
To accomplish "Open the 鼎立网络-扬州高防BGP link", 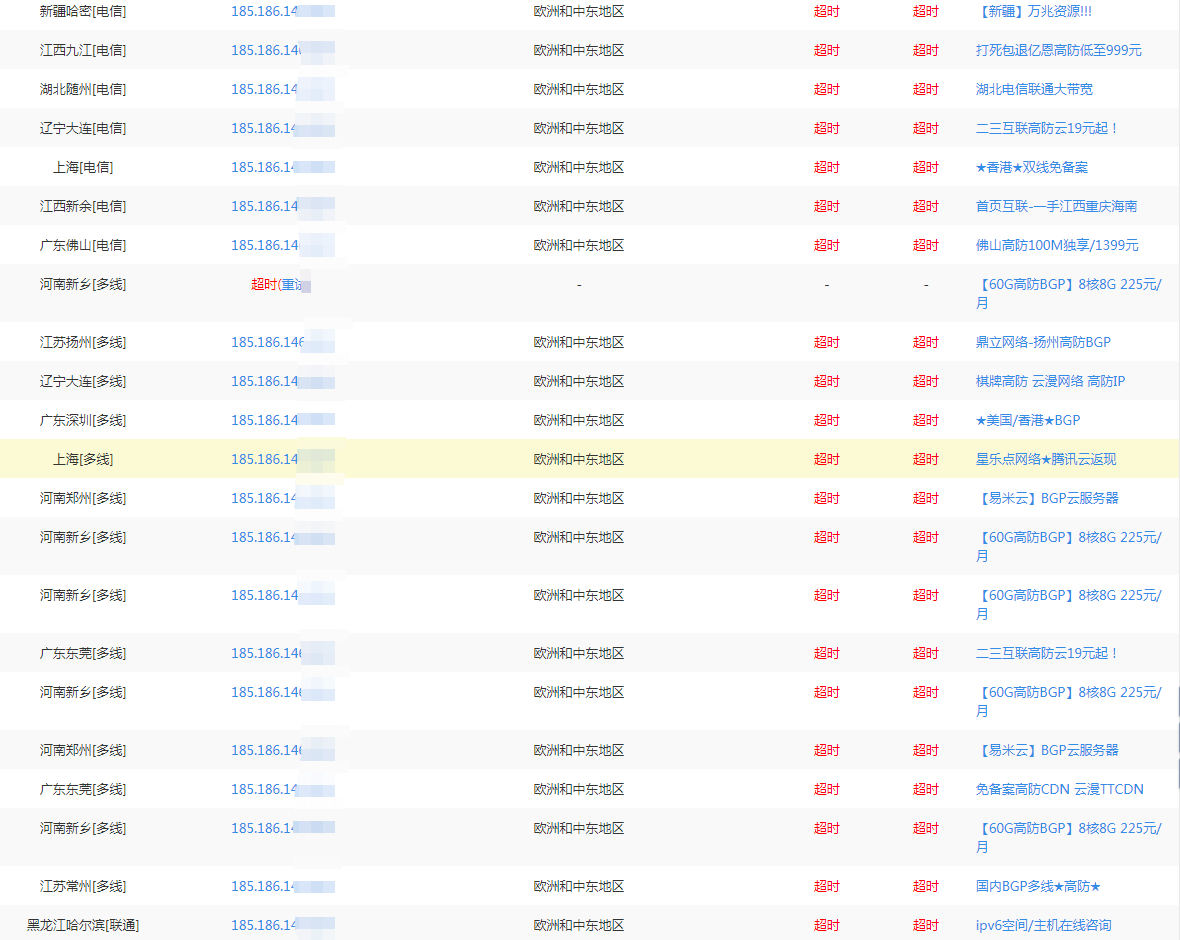I will tap(1043, 342).
